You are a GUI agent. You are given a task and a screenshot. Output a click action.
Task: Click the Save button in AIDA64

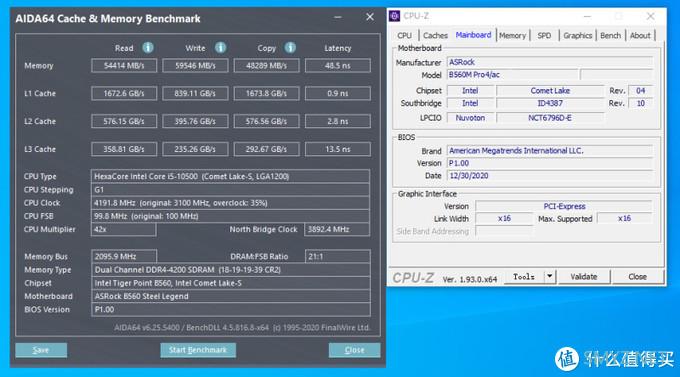click(41, 350)
